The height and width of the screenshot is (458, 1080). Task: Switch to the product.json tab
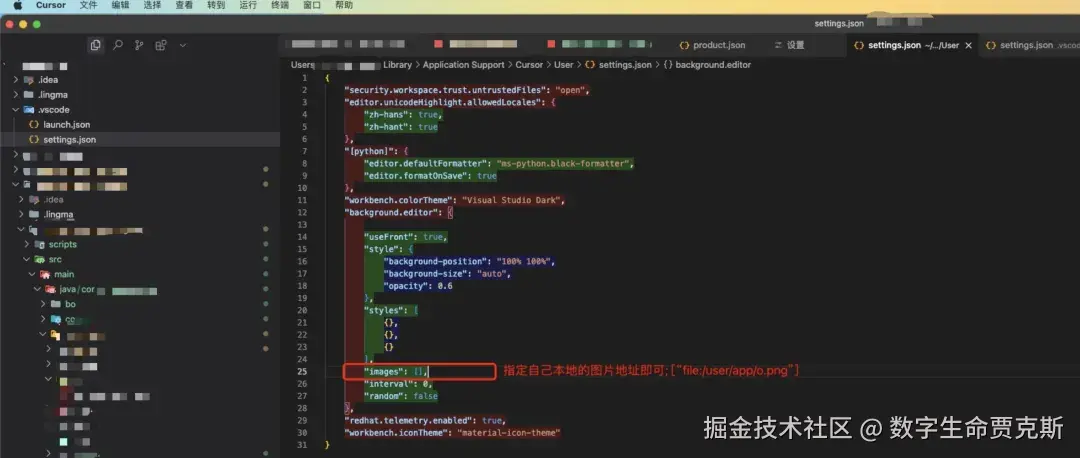point(712,45)
